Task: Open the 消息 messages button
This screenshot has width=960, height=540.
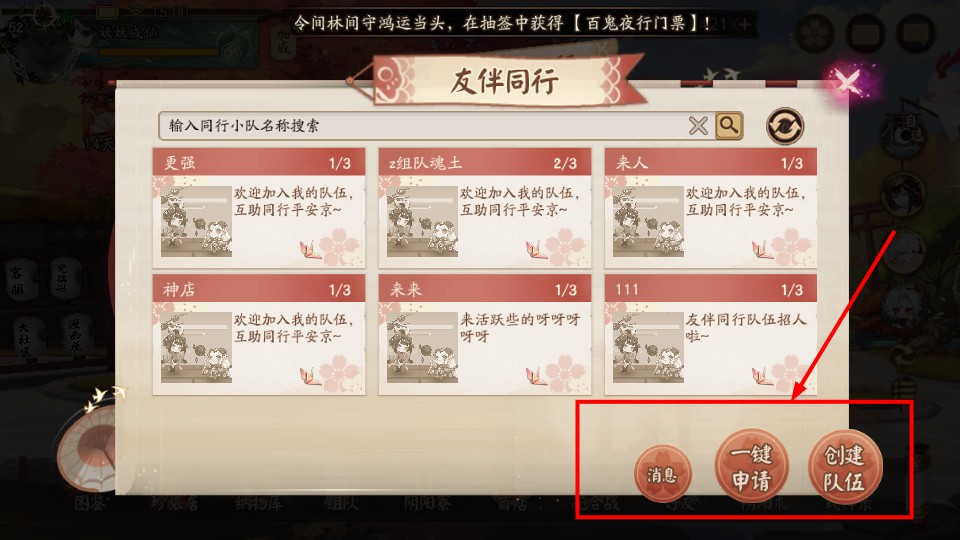Action: 662,474
